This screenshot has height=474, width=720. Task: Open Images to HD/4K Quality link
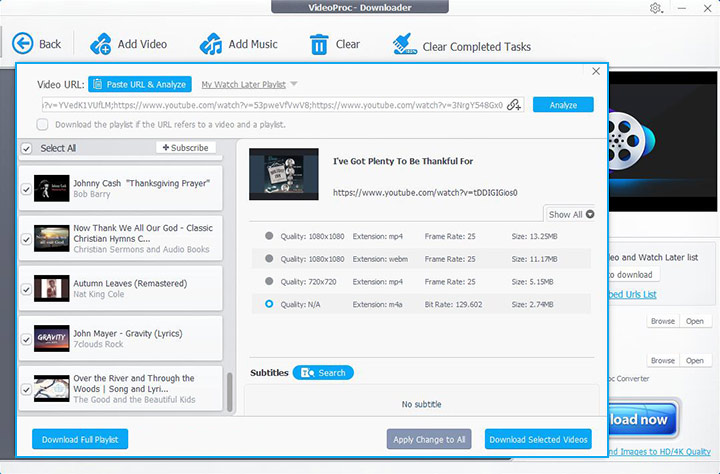[x=659, y=451]
